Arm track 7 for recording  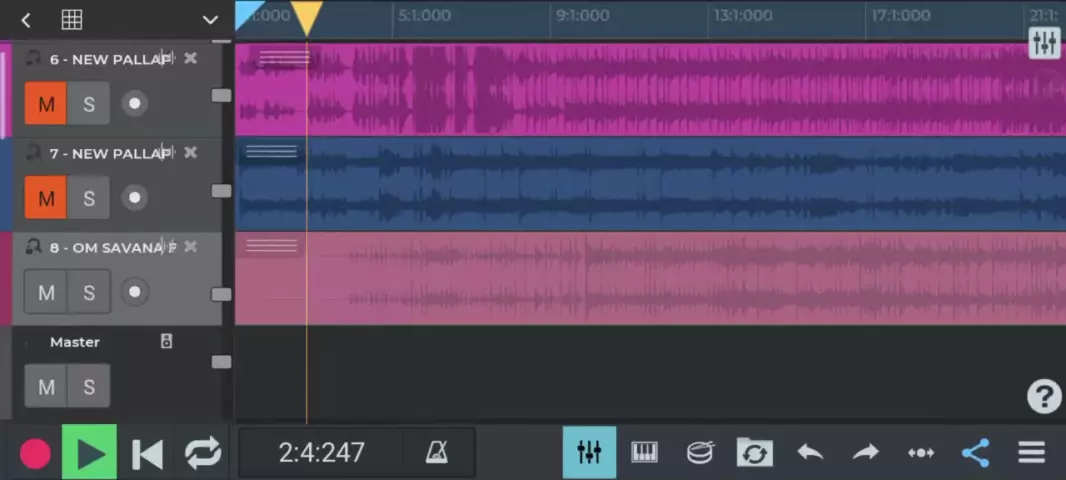tap(134, 198)
